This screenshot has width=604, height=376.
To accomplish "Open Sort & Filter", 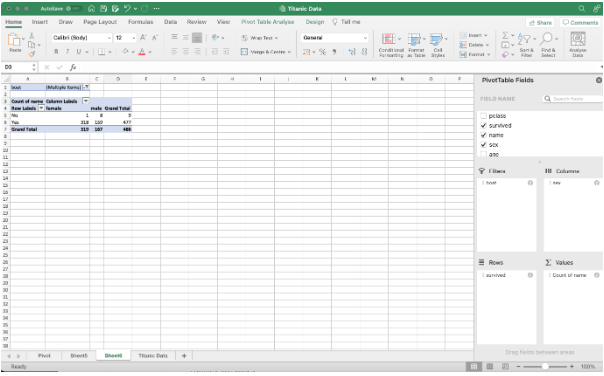I will pos(526,45).
